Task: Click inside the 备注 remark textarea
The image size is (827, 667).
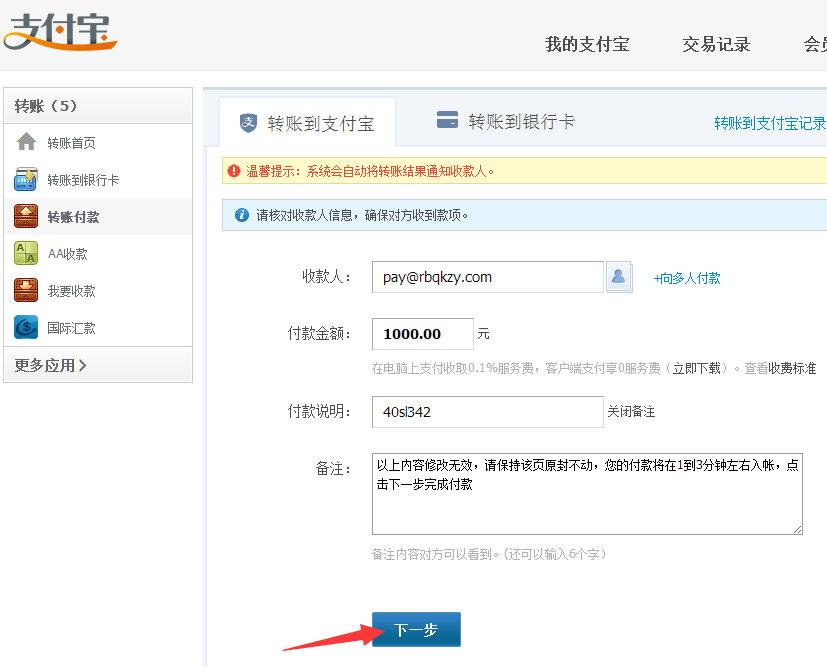Action: (587, 494)
